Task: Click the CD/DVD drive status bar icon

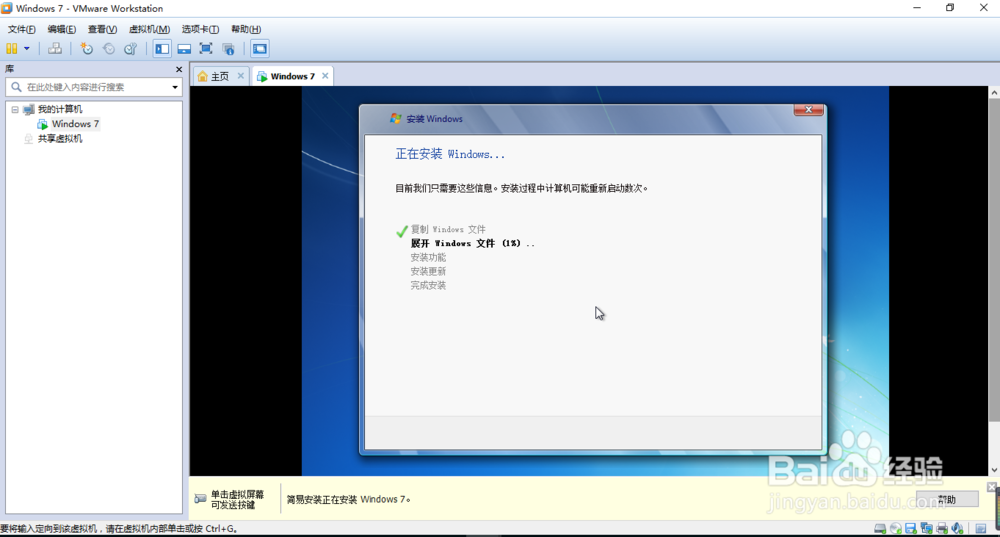Action: [x=895, y=528]
